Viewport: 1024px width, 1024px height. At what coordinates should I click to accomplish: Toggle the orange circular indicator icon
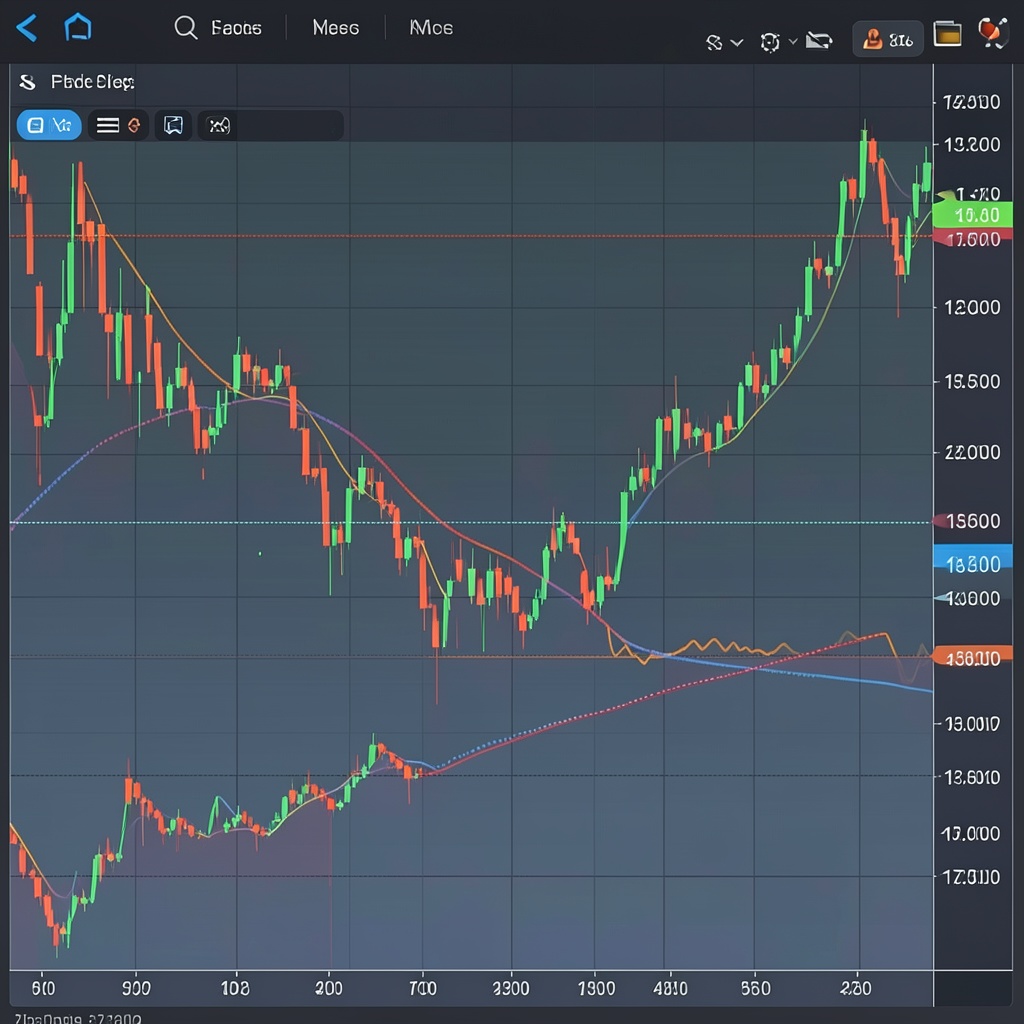134,125
